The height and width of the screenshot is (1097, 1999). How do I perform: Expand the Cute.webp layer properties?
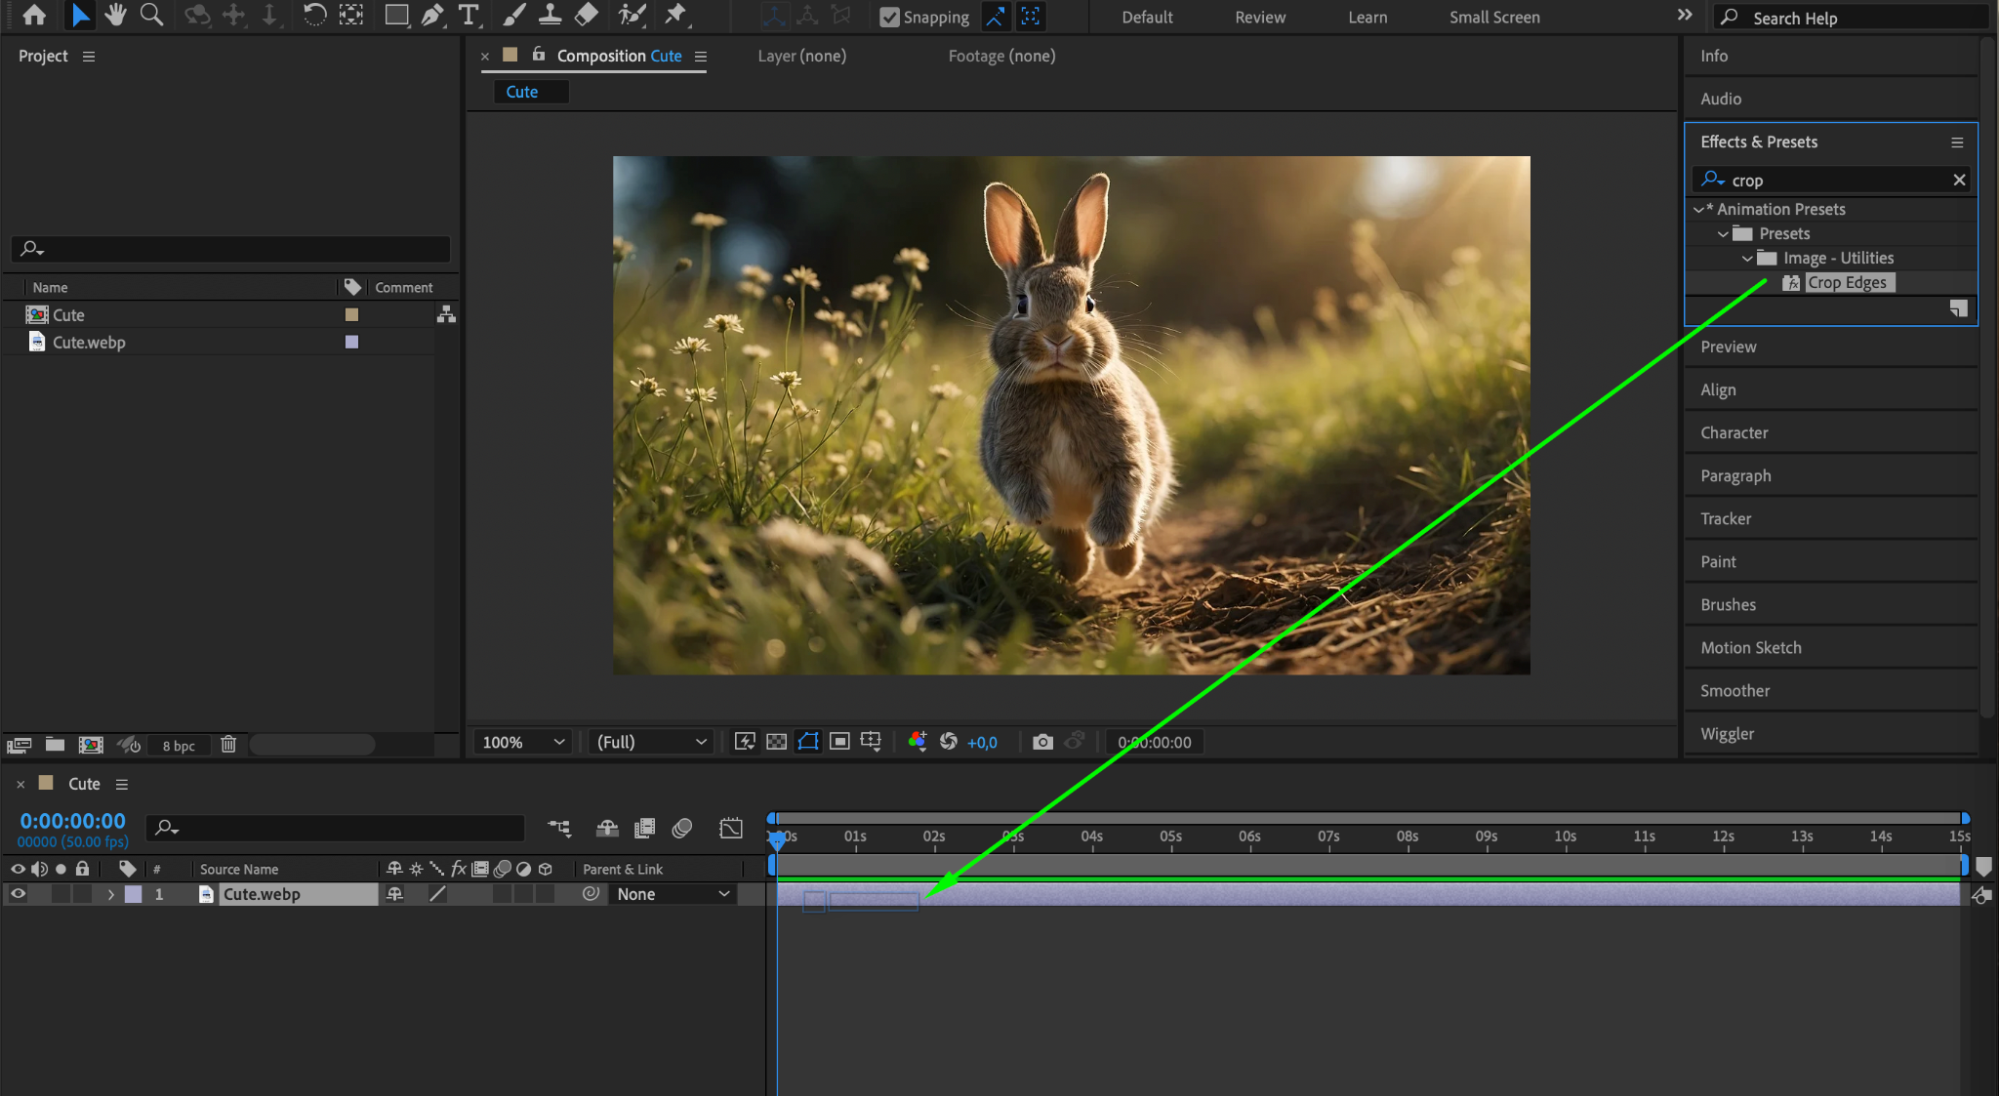[x=111, y=894]
